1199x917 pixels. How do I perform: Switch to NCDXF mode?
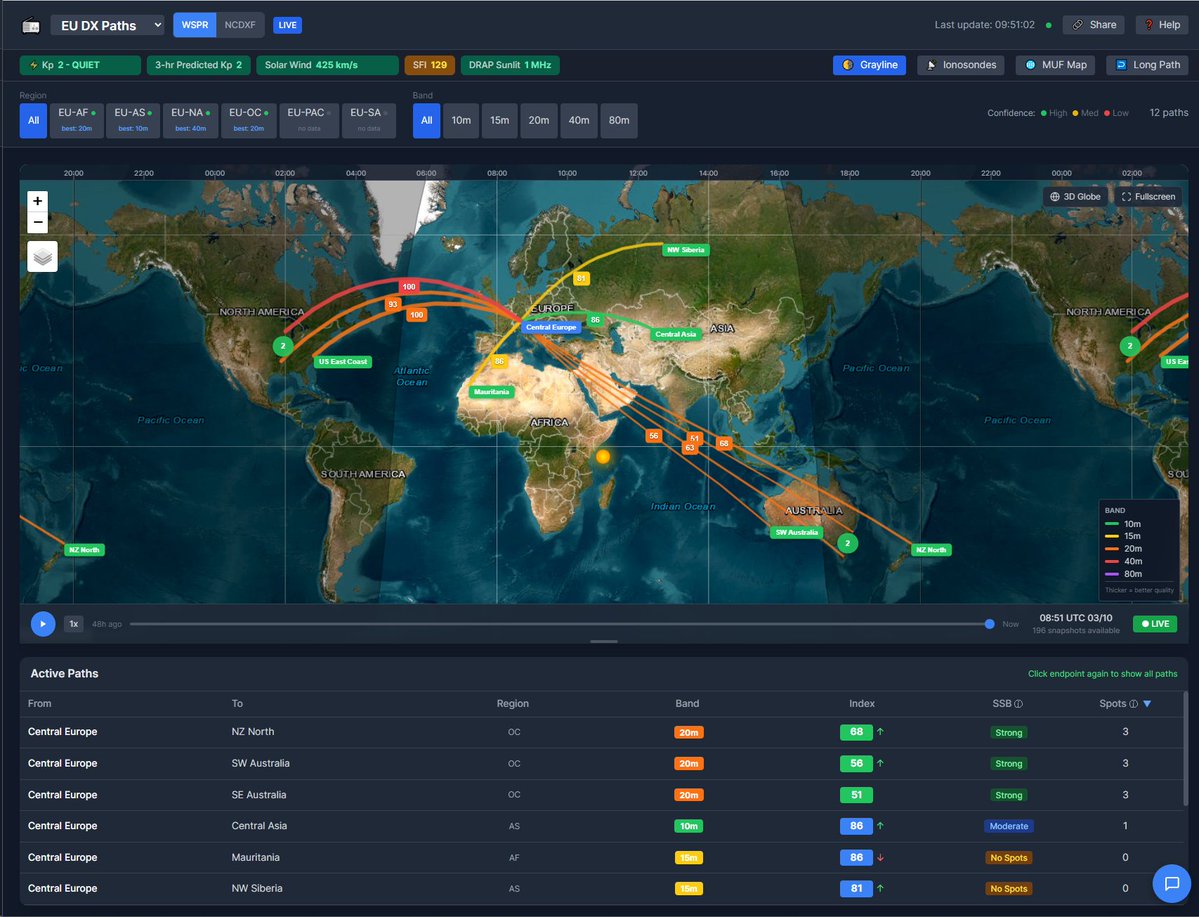click(x=240, y=25)
